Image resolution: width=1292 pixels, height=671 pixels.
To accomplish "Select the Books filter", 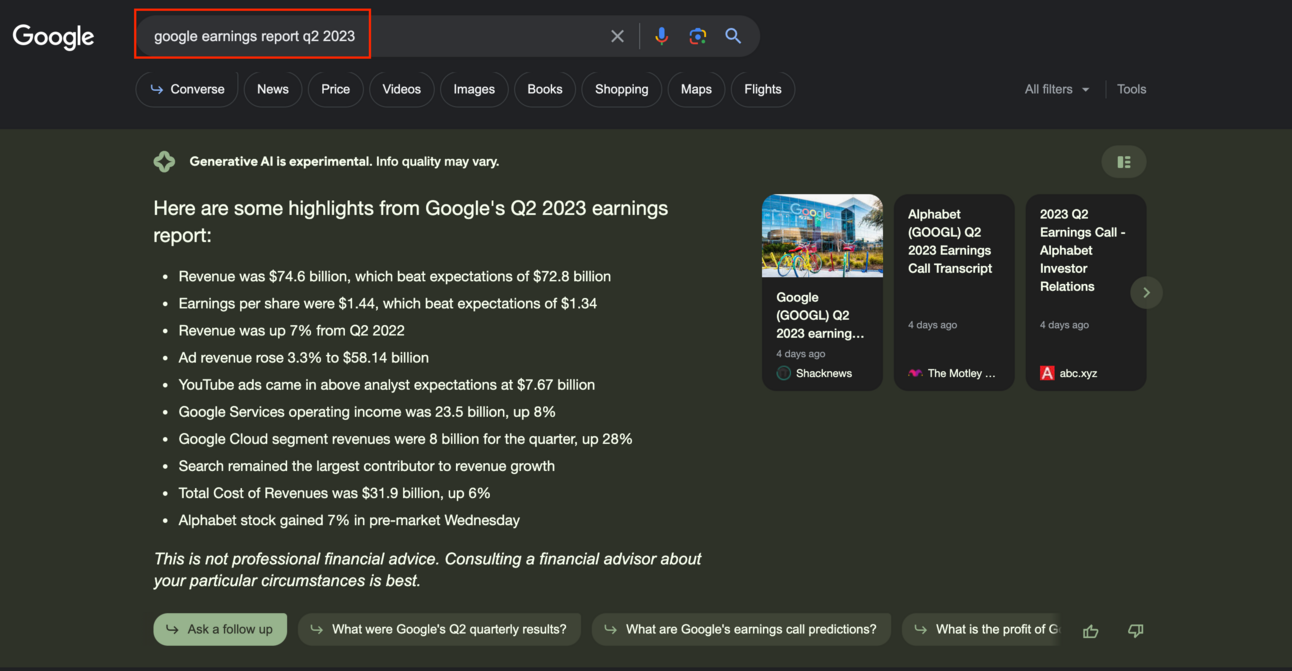I will (x=544, y=89).
